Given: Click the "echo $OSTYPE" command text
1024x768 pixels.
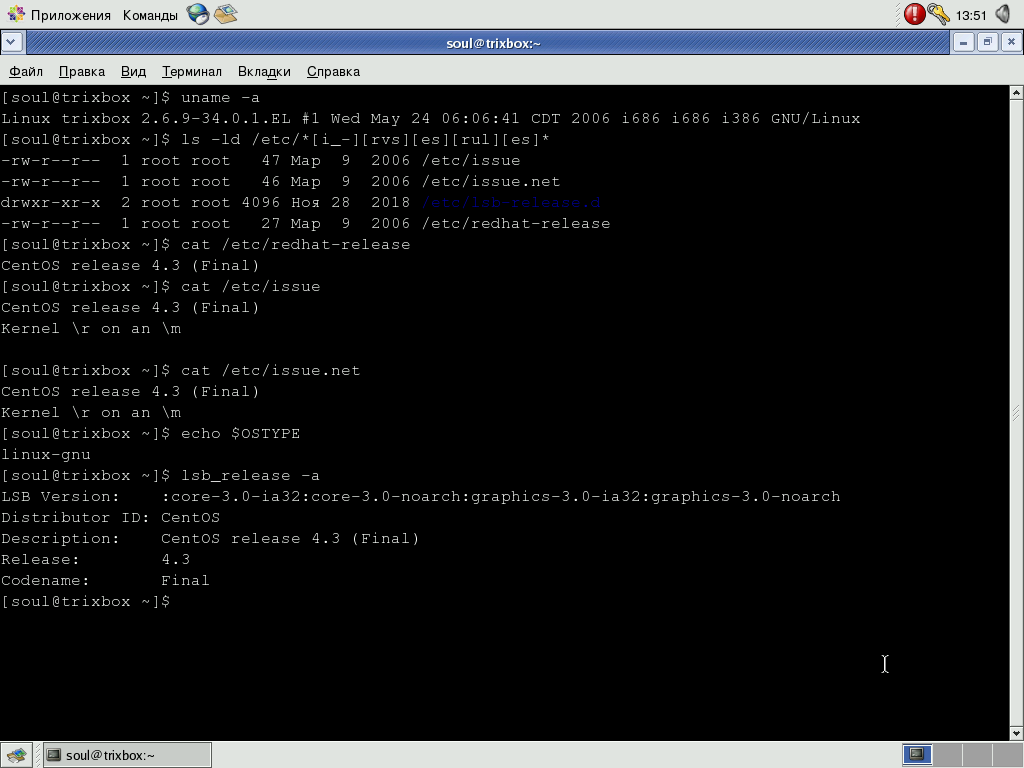Looking at the screenshot, I should click(240, 434).
